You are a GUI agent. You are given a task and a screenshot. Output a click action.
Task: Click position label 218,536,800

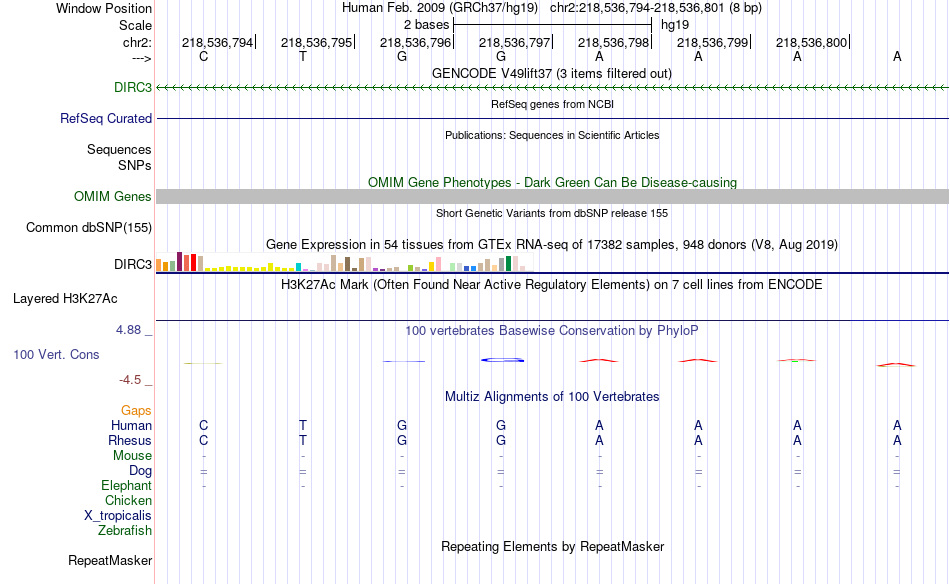tap(811, 42)
